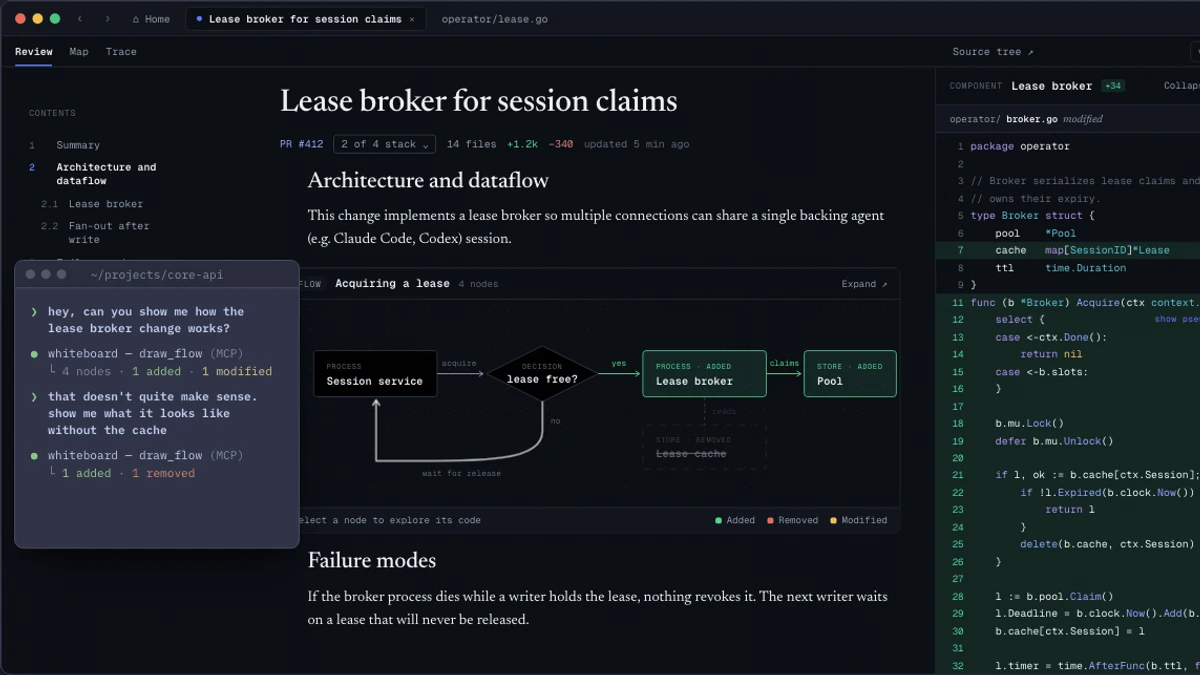1200x675 pixels.
Task: Go forward using the right arrow
Action: click(x=107, y=19)
